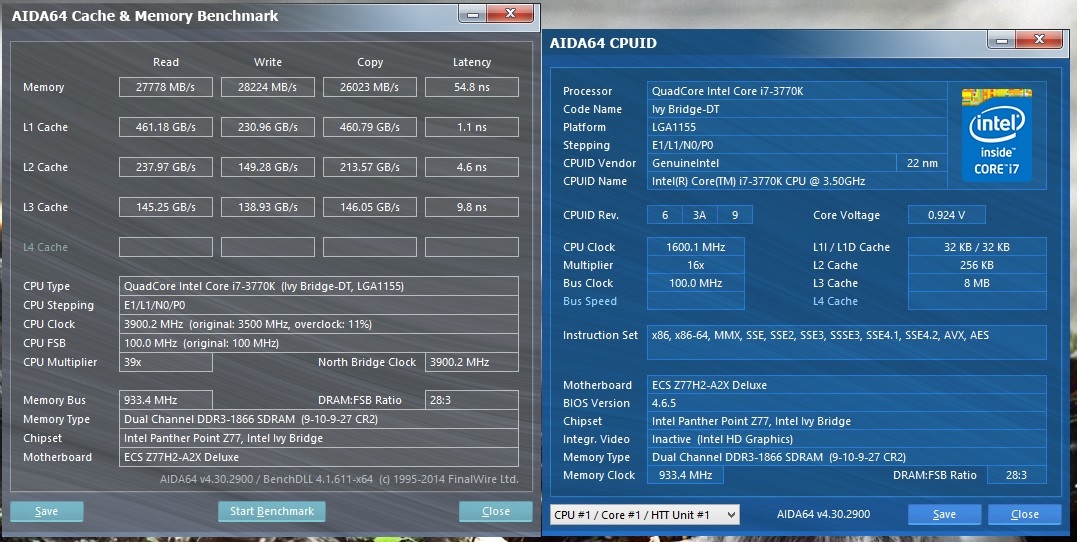
Task: Click Integr. Video Inactive field
Action: (x=846, y=439)
